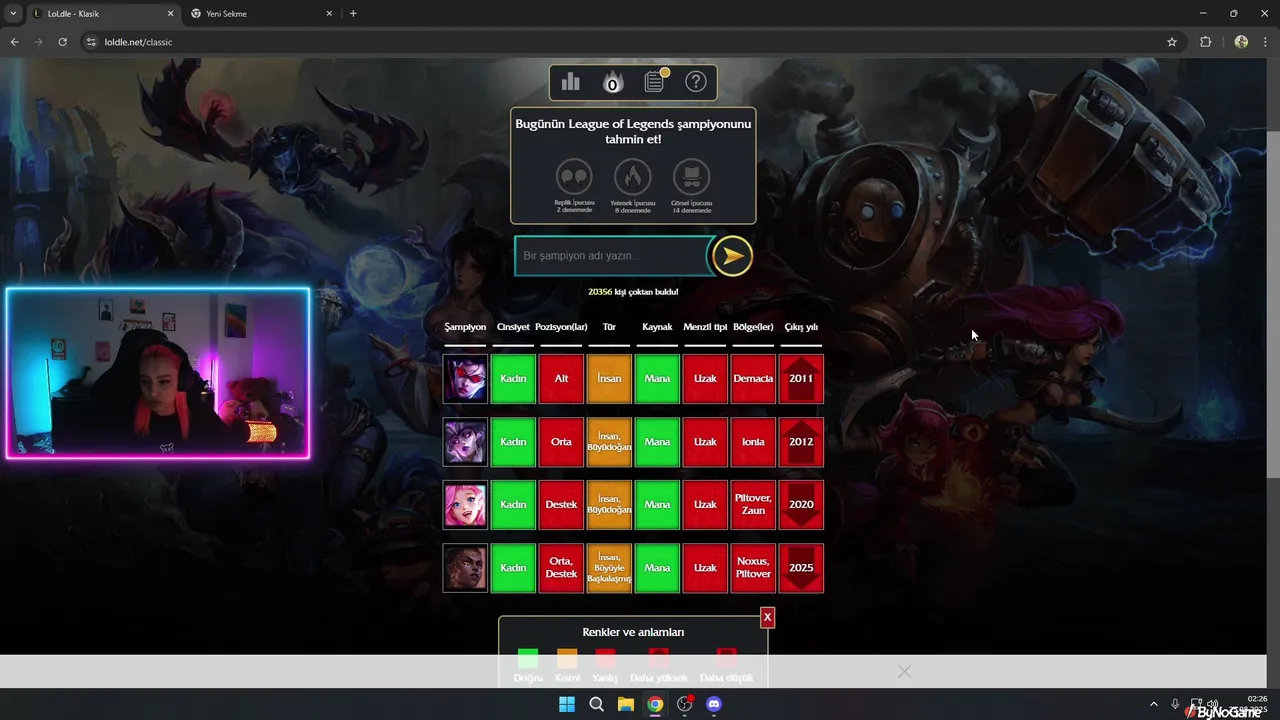The image size is (1280, 720).
Task: Click the Kaynak column header
Action: point(657,327)
